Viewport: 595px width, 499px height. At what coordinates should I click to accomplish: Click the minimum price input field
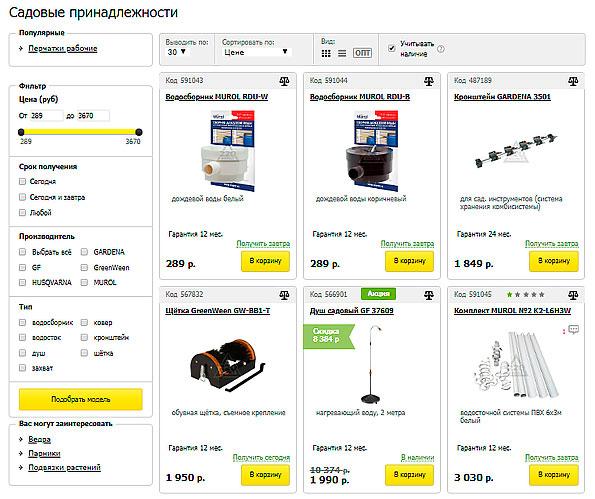coord(46,116)
